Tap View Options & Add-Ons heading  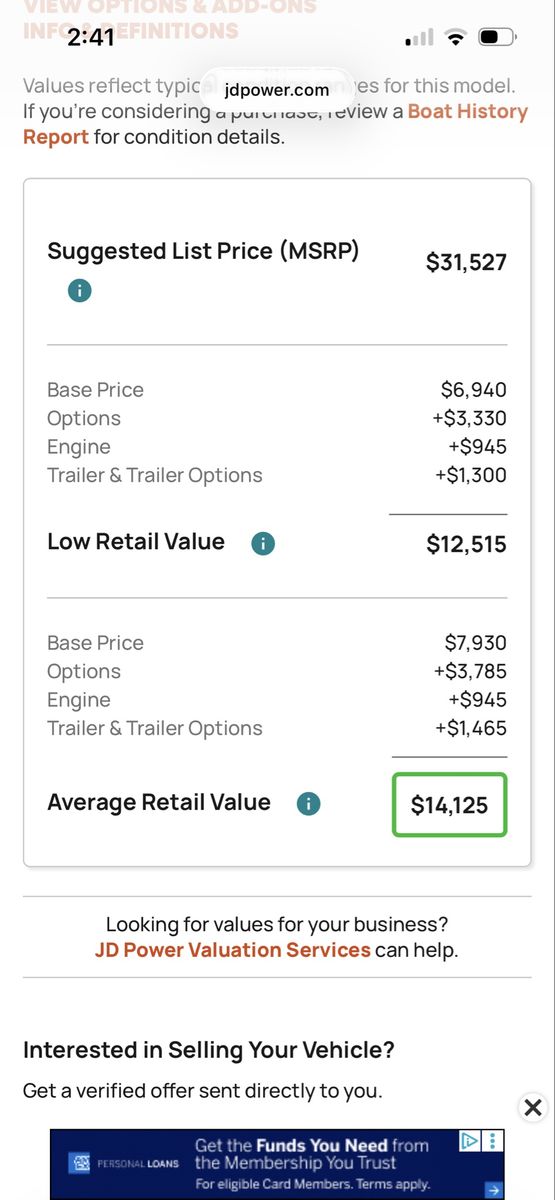click(170, 8)
